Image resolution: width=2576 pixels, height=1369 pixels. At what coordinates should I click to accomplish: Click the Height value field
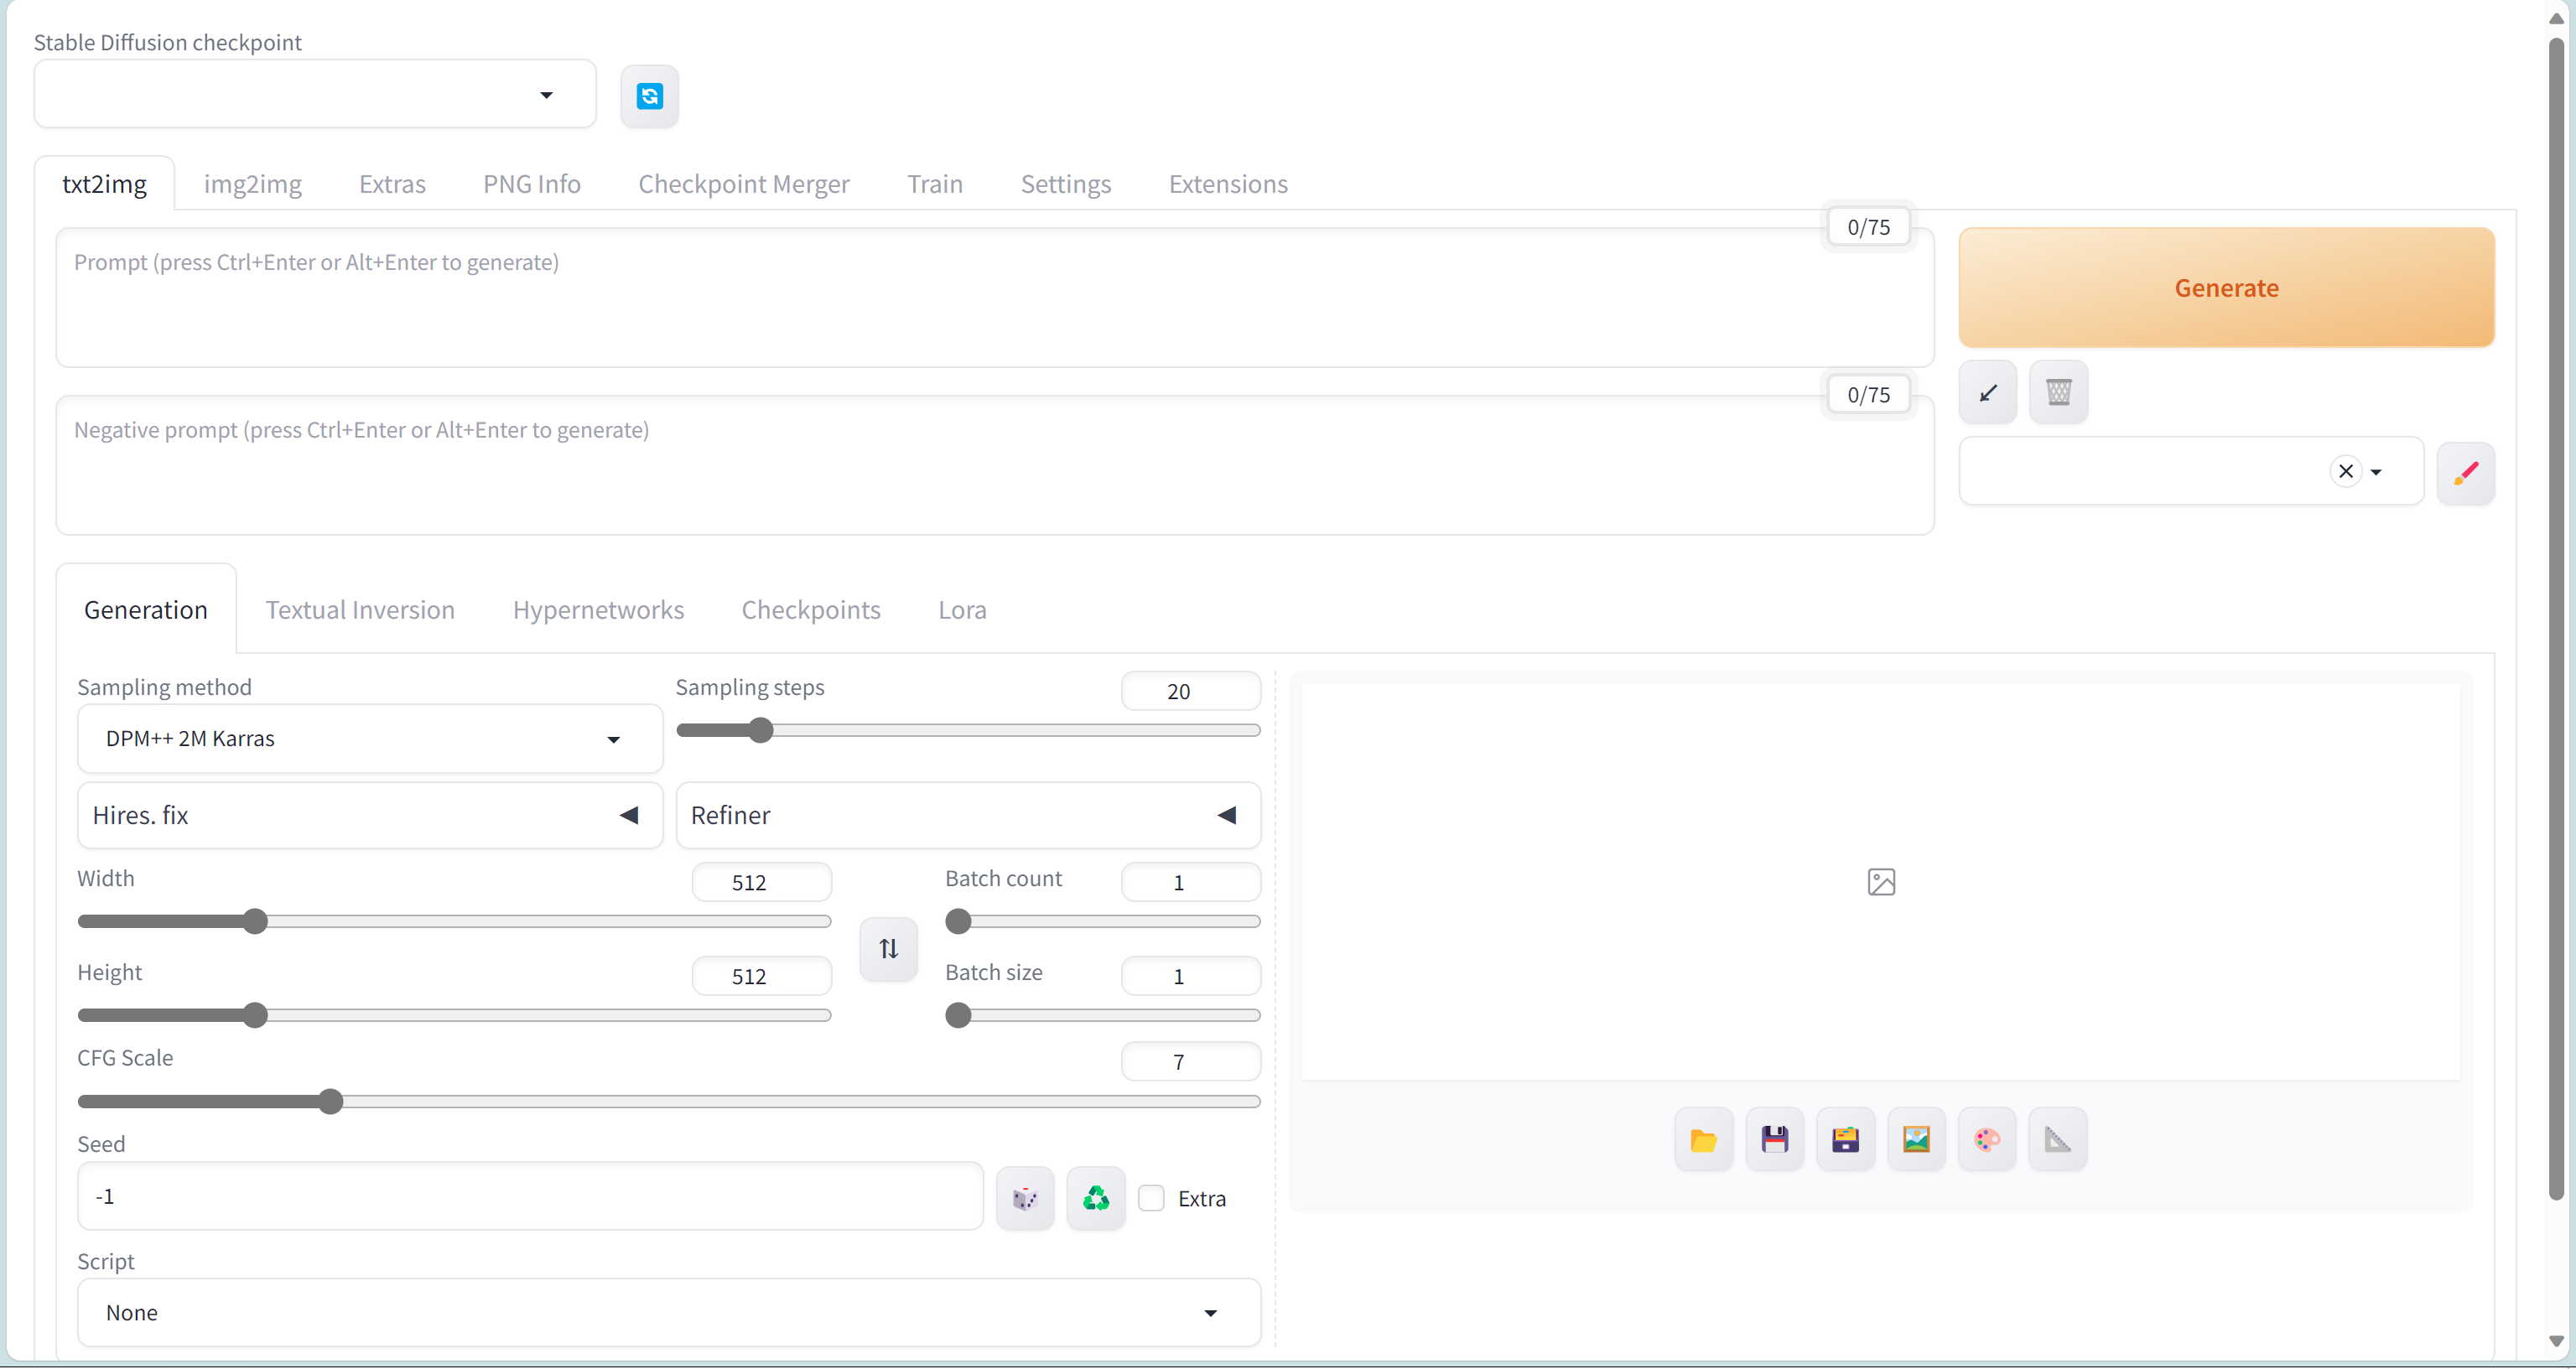click(x=762, y=977)
